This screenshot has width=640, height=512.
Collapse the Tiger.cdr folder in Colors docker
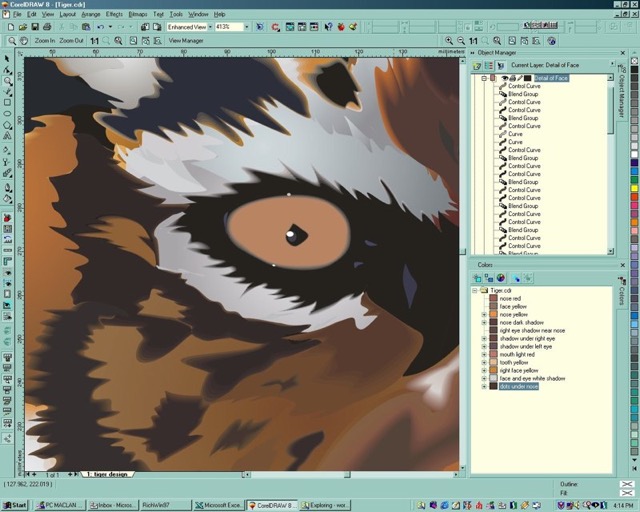tap(475, 290)
